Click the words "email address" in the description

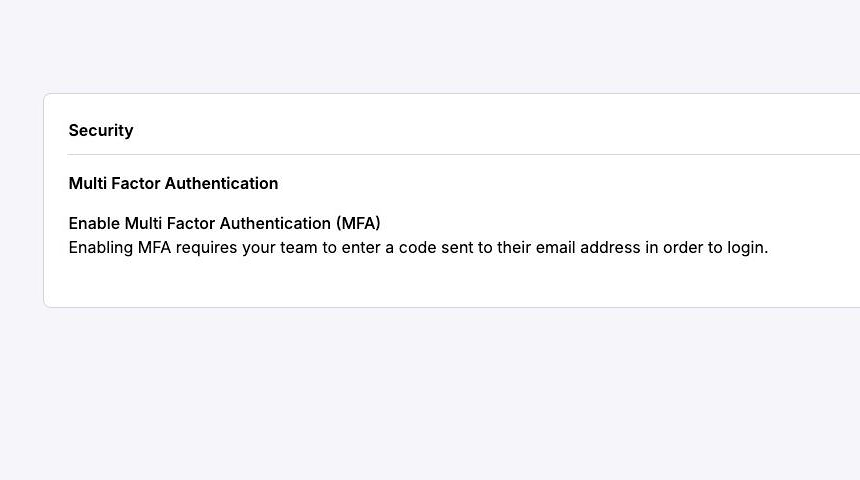point(588,248)
